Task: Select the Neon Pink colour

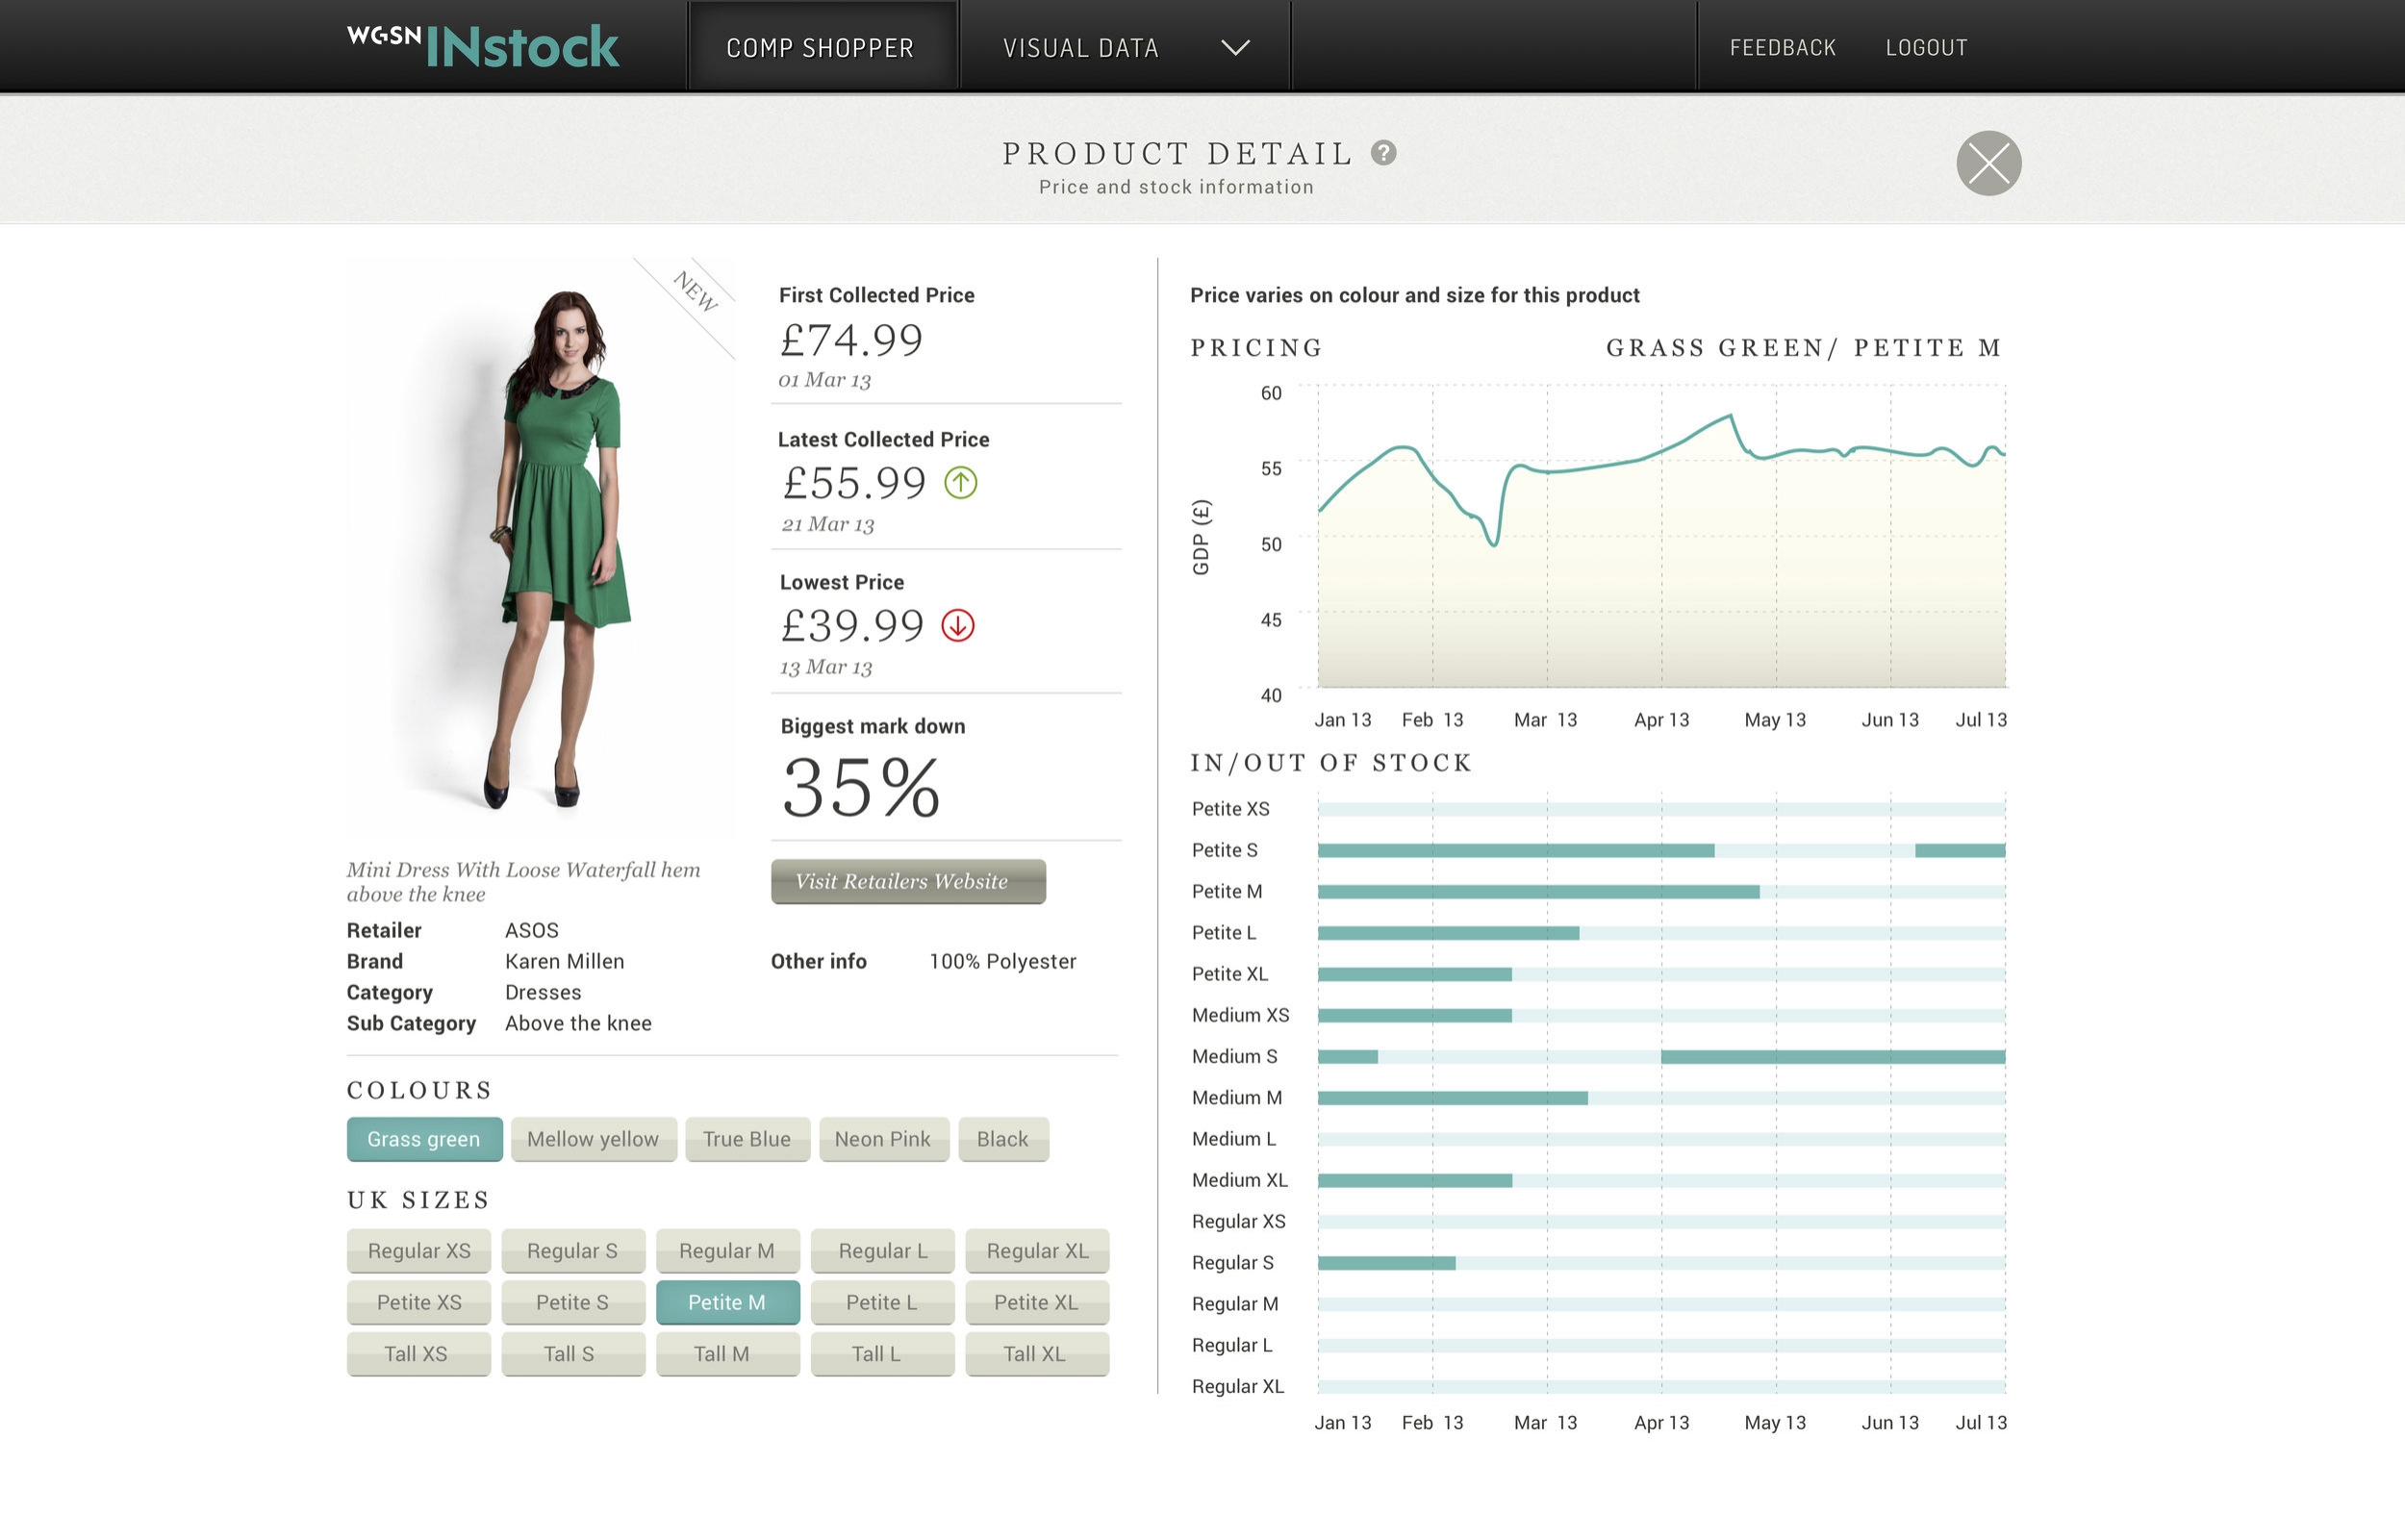Action: click(883, 1139)
